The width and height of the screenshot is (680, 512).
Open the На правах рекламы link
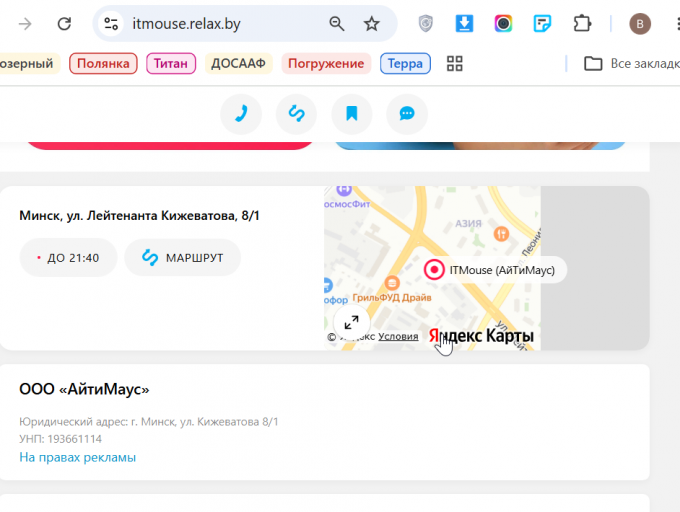pyautogui.click(x=78, y=457)
